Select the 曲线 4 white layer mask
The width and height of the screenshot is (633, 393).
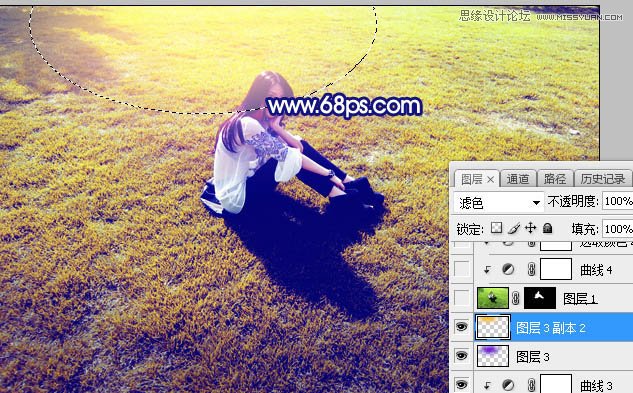[556, 269]
